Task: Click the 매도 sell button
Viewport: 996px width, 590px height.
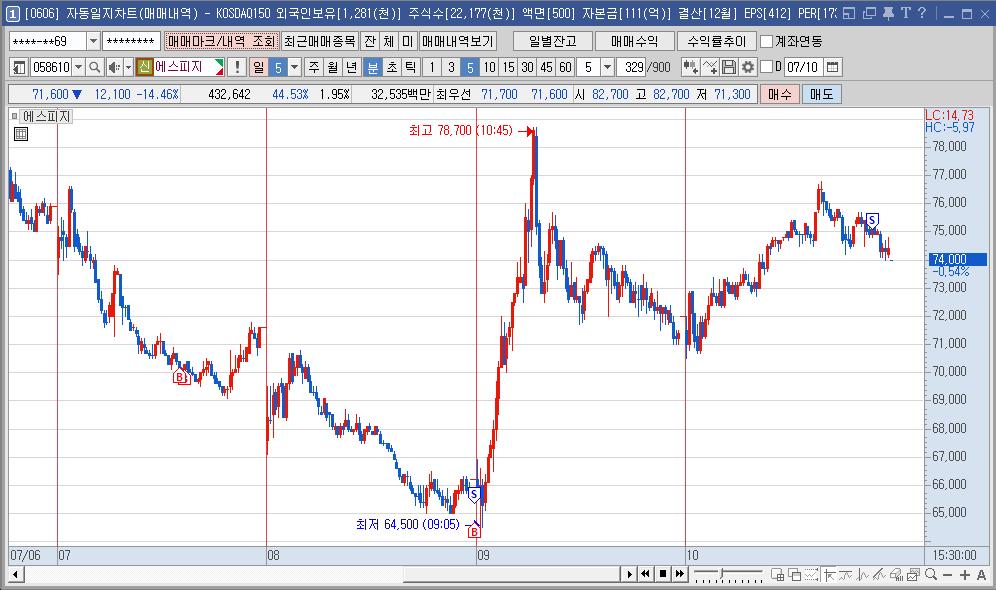Action: point(821,95)
